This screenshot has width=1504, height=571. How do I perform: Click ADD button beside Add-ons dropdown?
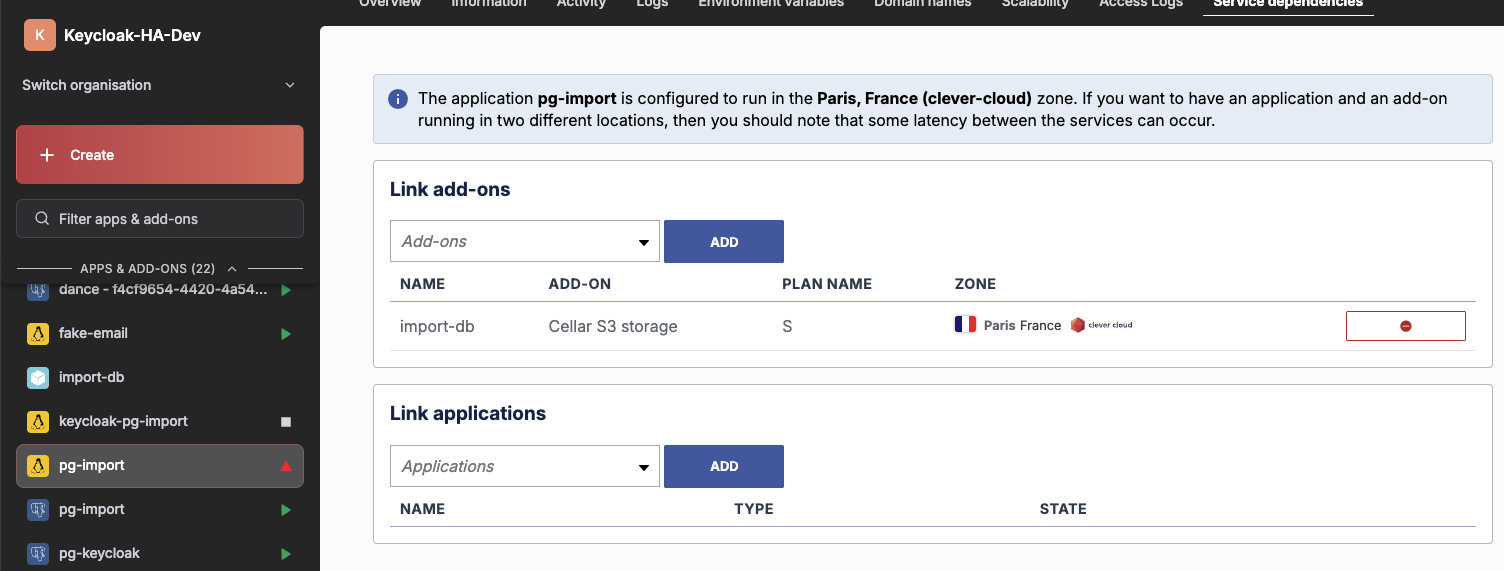point(724,242)
